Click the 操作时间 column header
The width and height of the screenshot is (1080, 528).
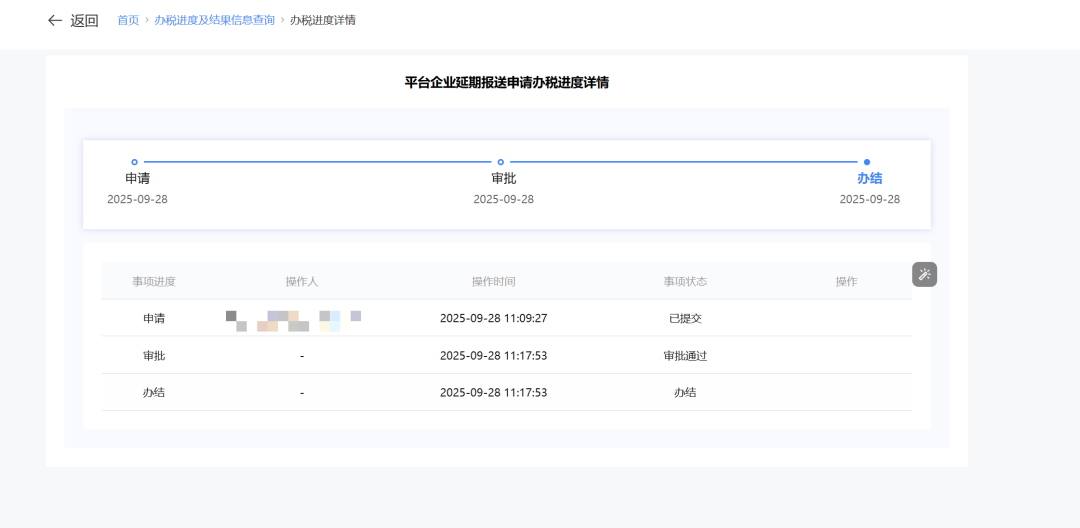[x=493, y=282]
